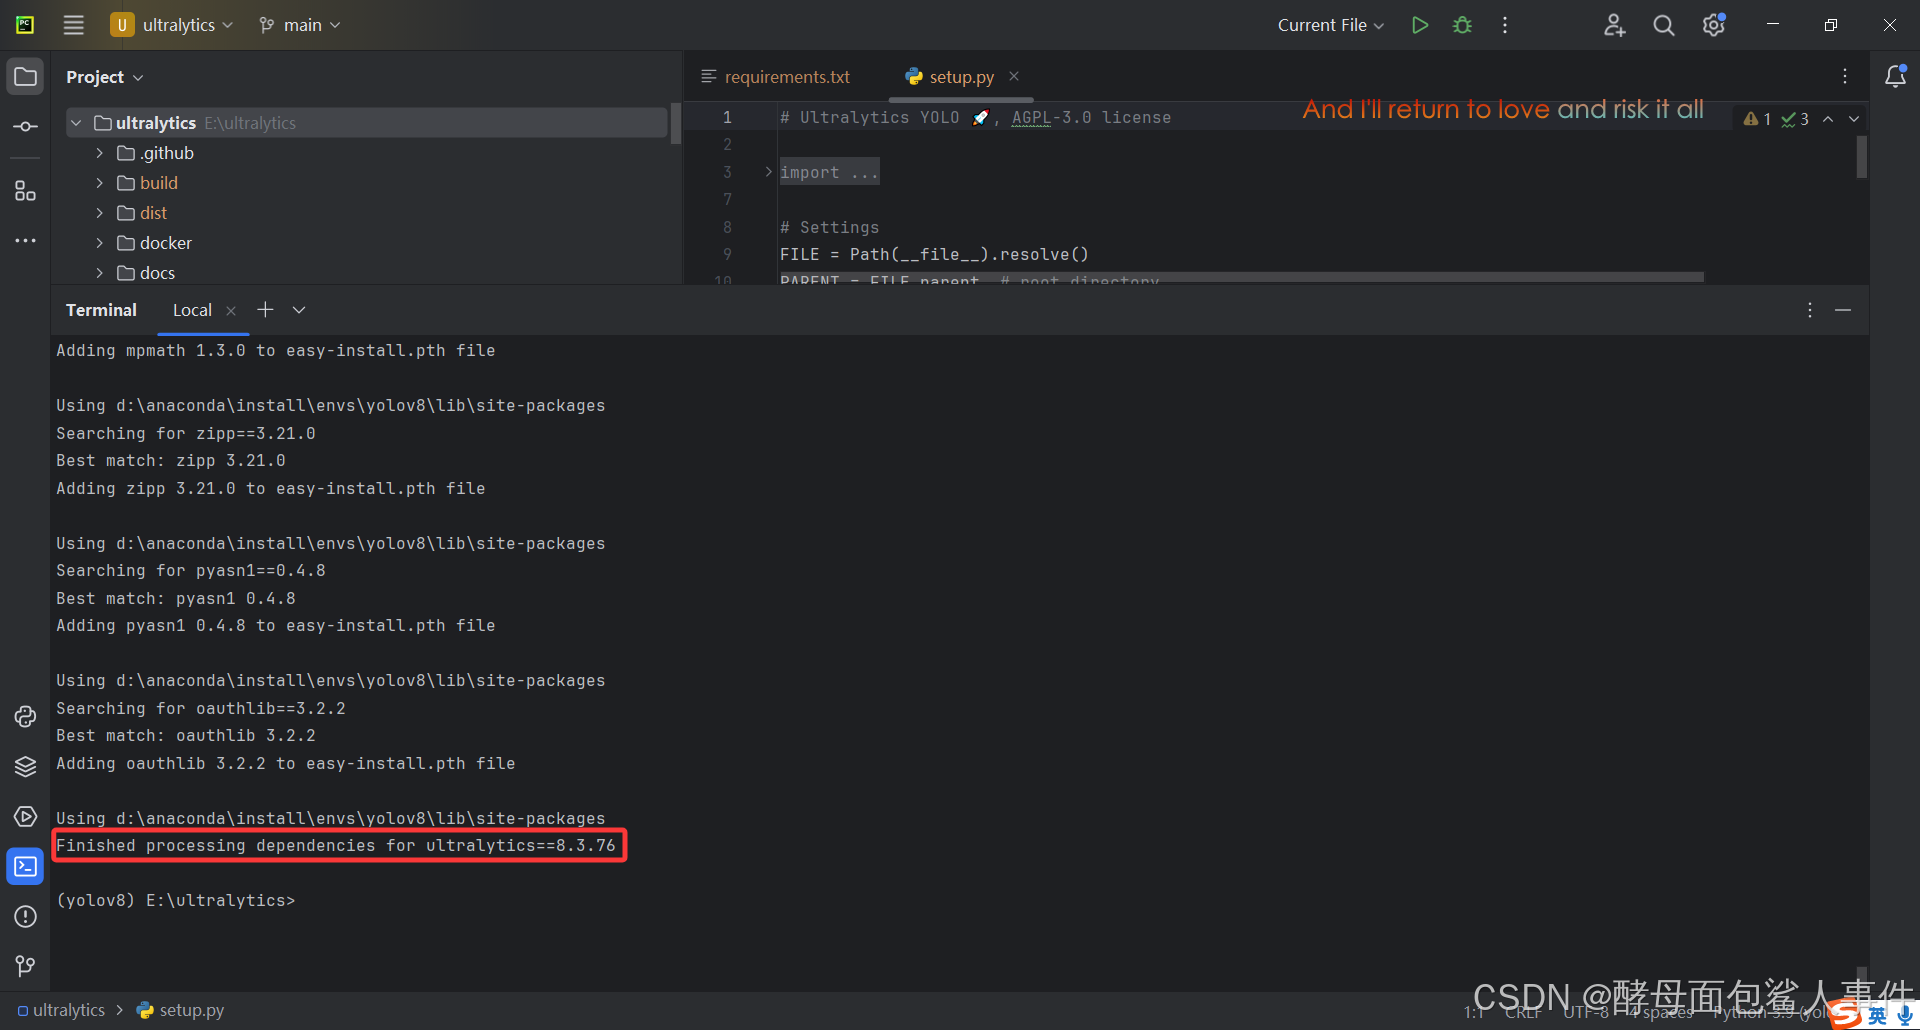Image resolution: width=1920 pixels, height=1030 pixels.
Task: Run the current file with the Run icon
Action: point(1419,24)
